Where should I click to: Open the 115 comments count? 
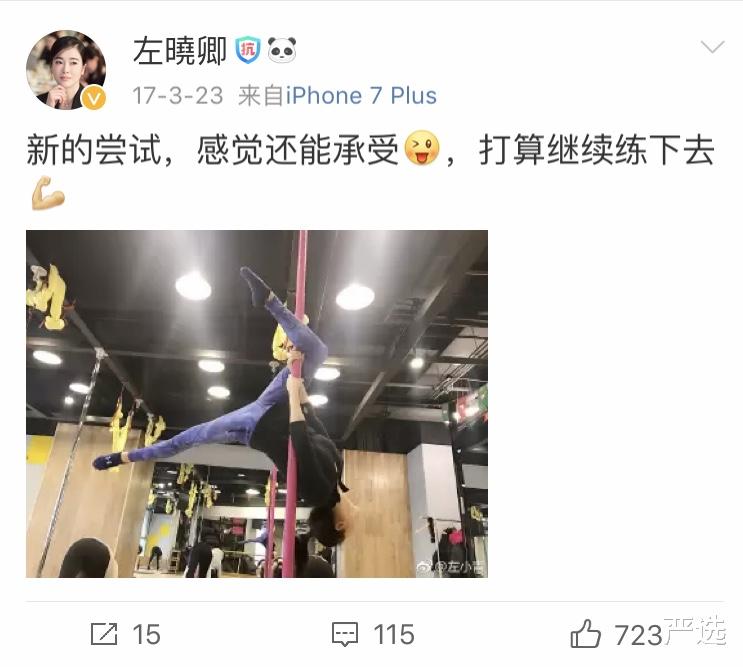tap(394, 635)
